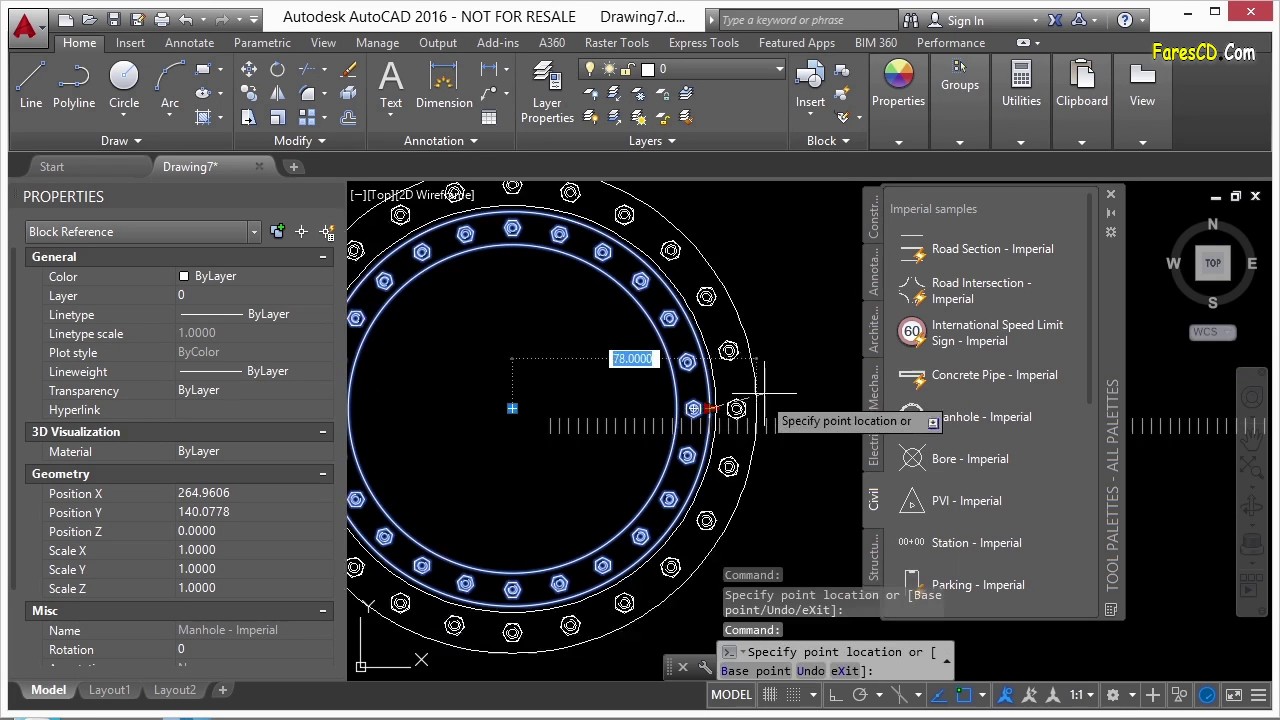This screenshot has height=720, width=1280.
Task: Switch to the Insert ribbon tab
Action: click(130, 43)
